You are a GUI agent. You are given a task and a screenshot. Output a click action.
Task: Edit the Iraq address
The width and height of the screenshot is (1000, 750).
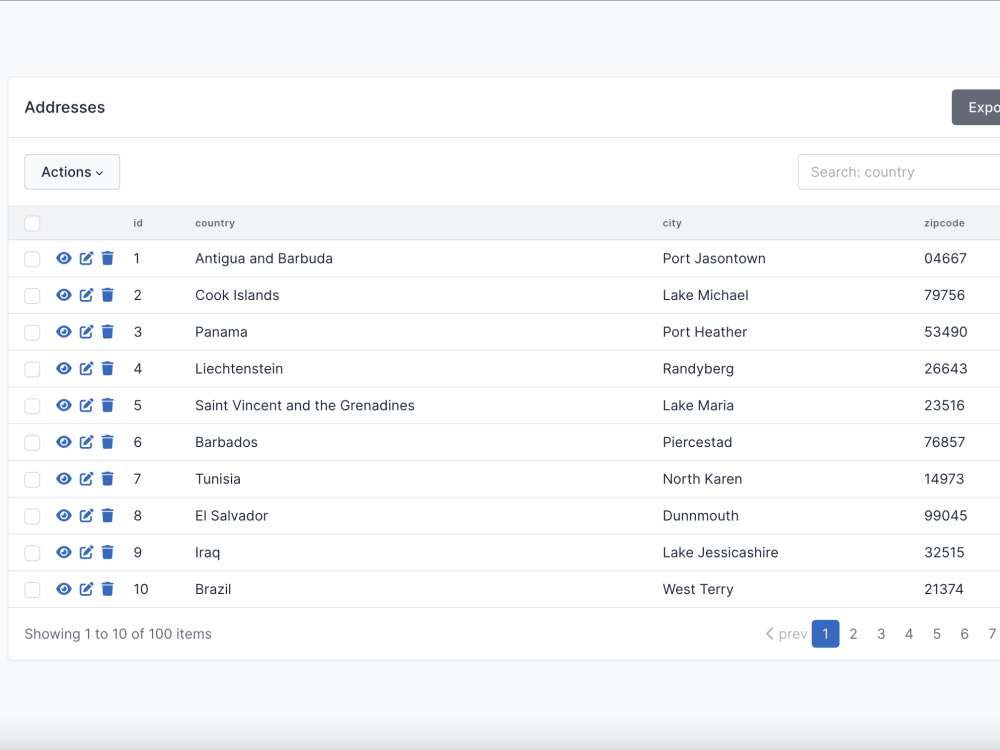tap(86, 552)
